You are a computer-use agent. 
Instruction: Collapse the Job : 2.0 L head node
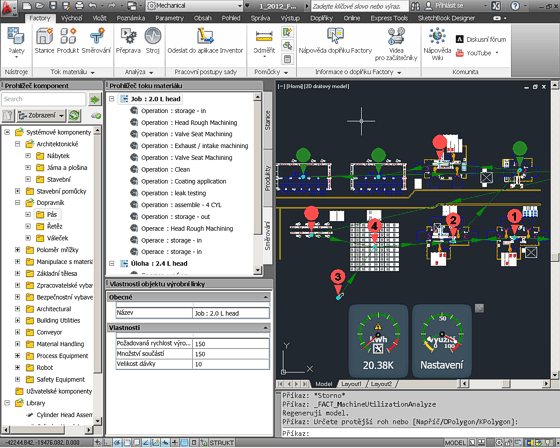[x=112, y=99]
